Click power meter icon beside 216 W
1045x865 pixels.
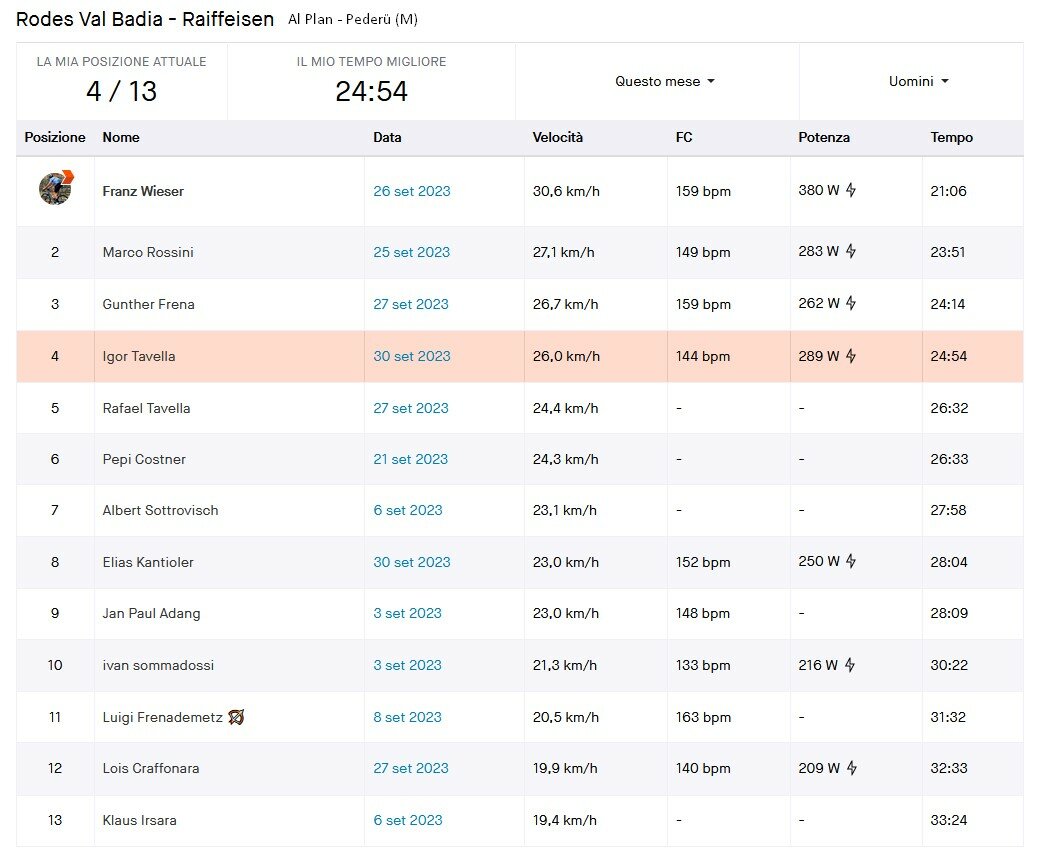tap(851, 665)
